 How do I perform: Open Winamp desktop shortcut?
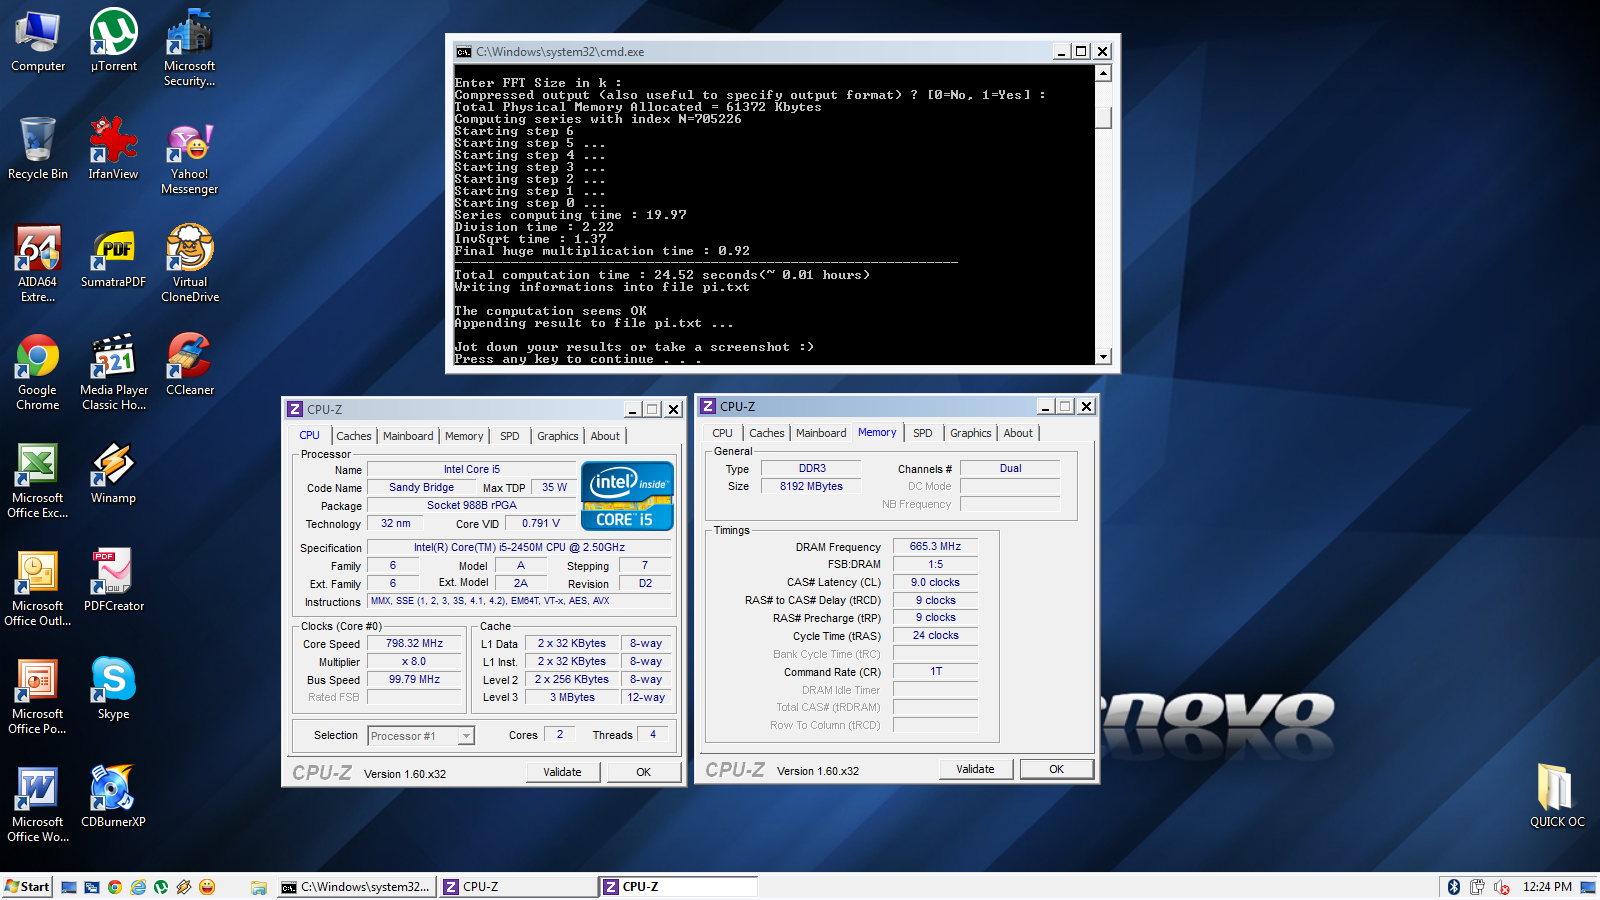click(114, 473)
